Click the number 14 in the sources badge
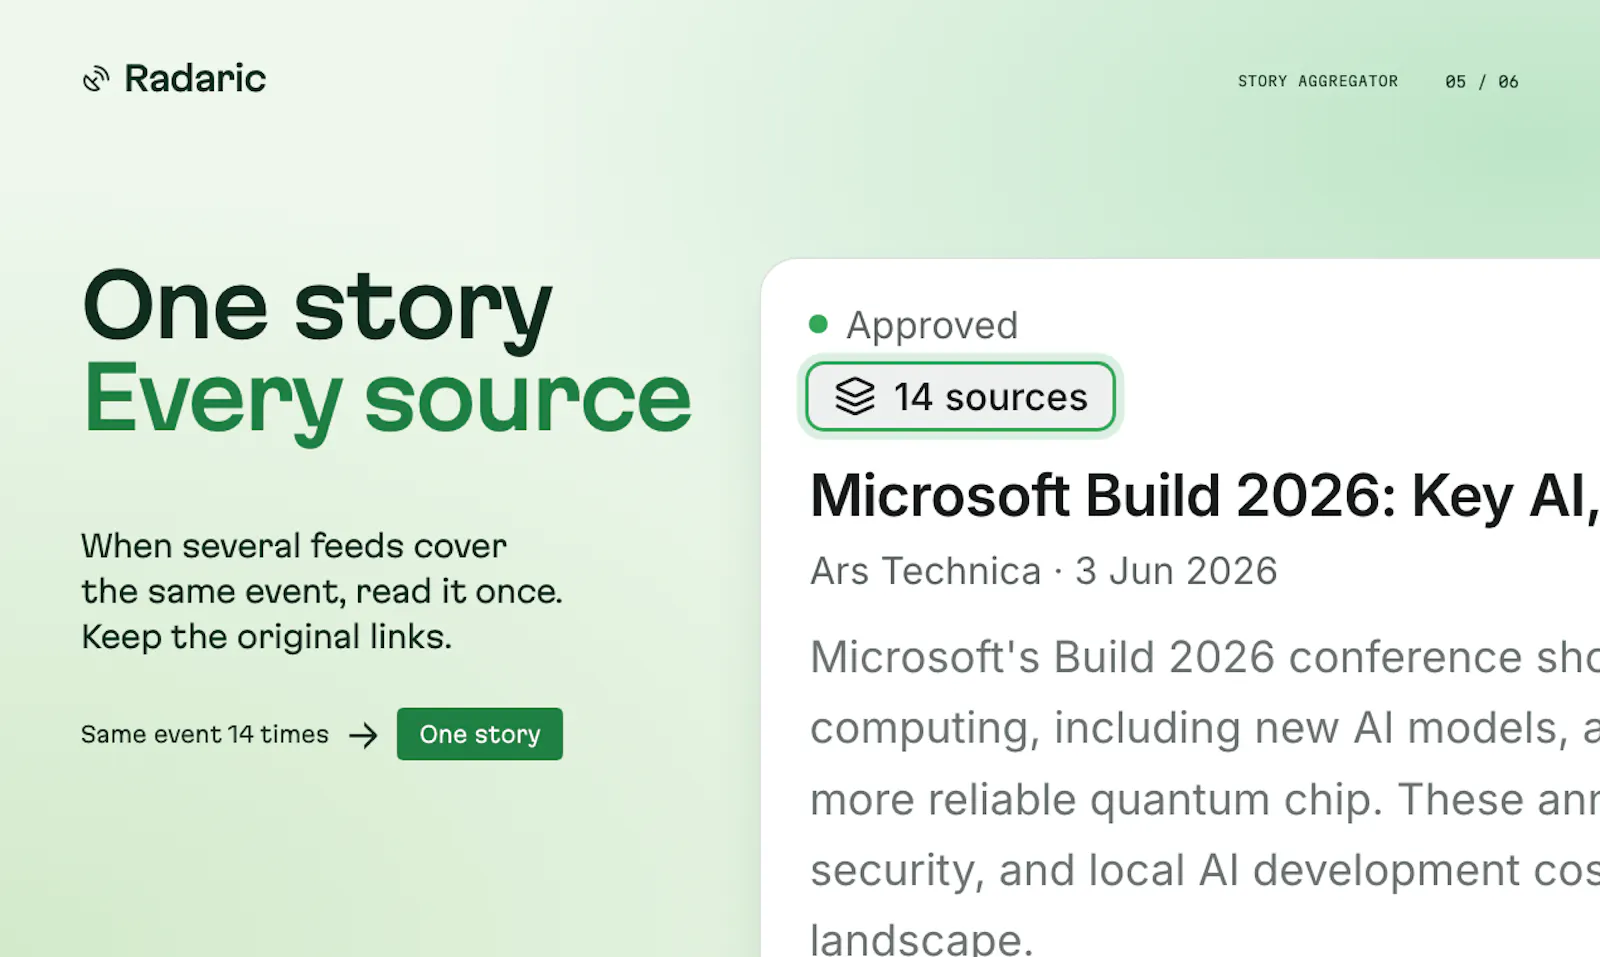This screenshot has height=957, width=1600. pos(913,397)
